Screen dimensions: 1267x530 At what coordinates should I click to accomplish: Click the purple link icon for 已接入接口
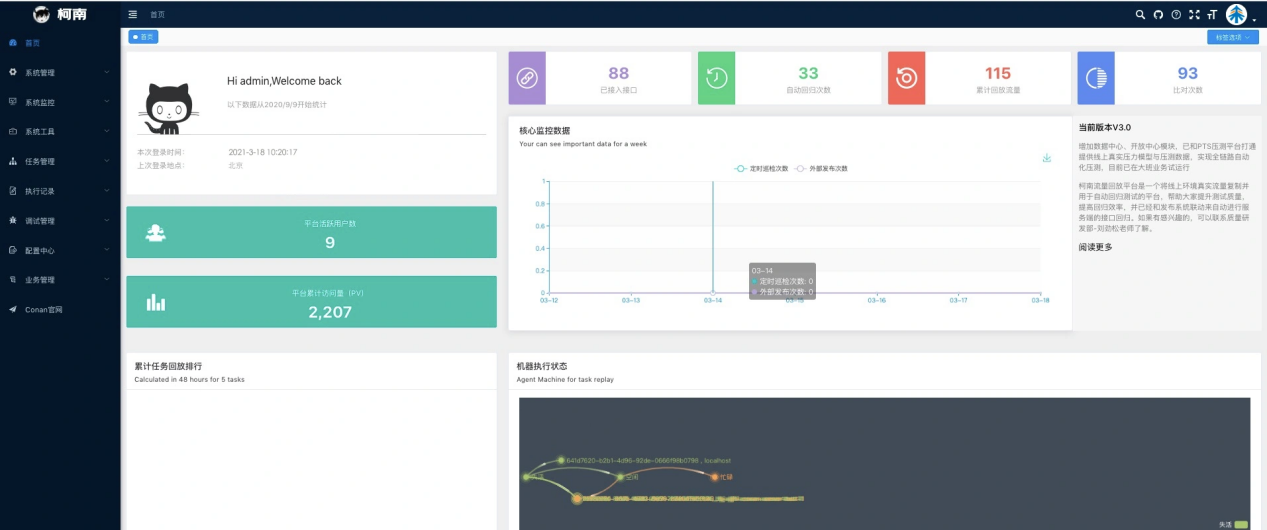tap(527, 78)
